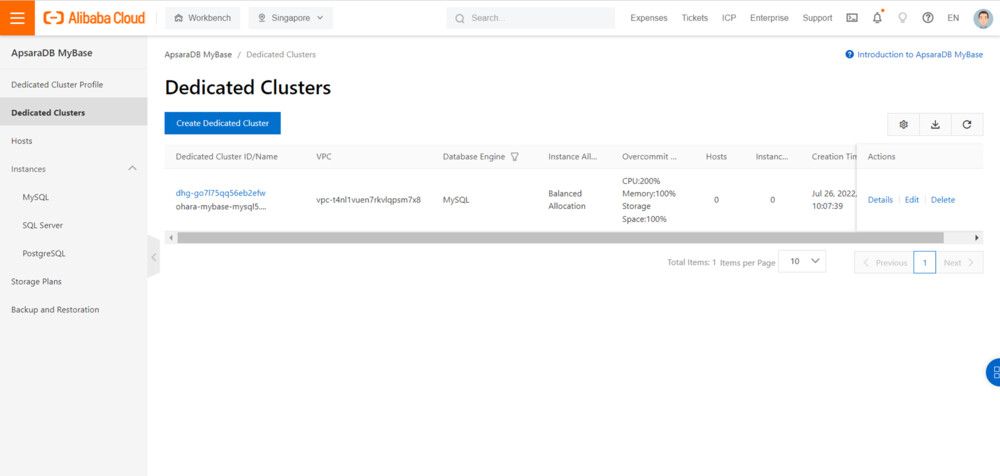Click ApsaraDB MyBase breadcrumb
1000x476 pixels.
(198, 55)
